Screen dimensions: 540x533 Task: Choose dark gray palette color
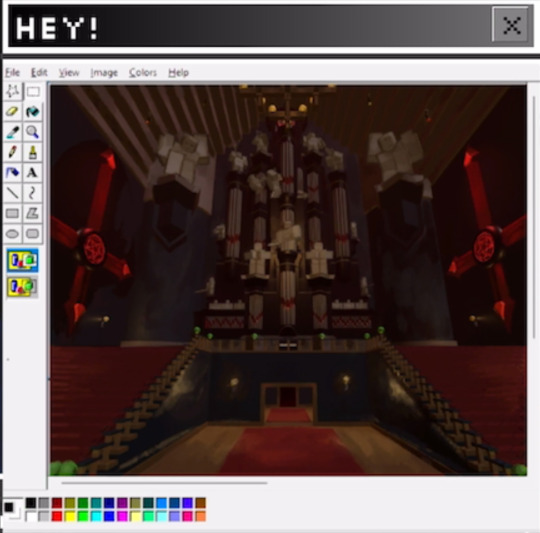pyautogui.click(x=44, y=503)
